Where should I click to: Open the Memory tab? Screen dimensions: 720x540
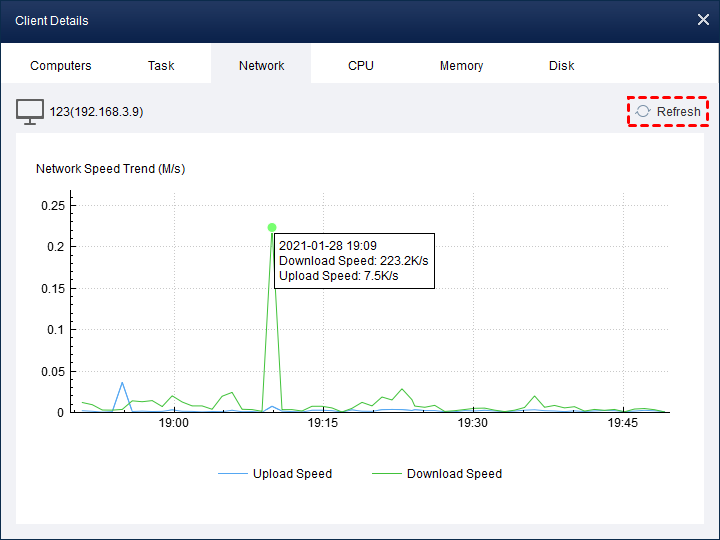461,66
